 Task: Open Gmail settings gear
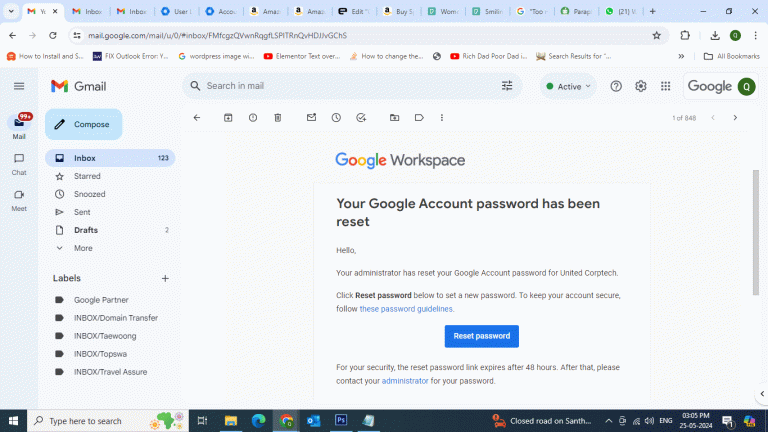tap(641, 87)
